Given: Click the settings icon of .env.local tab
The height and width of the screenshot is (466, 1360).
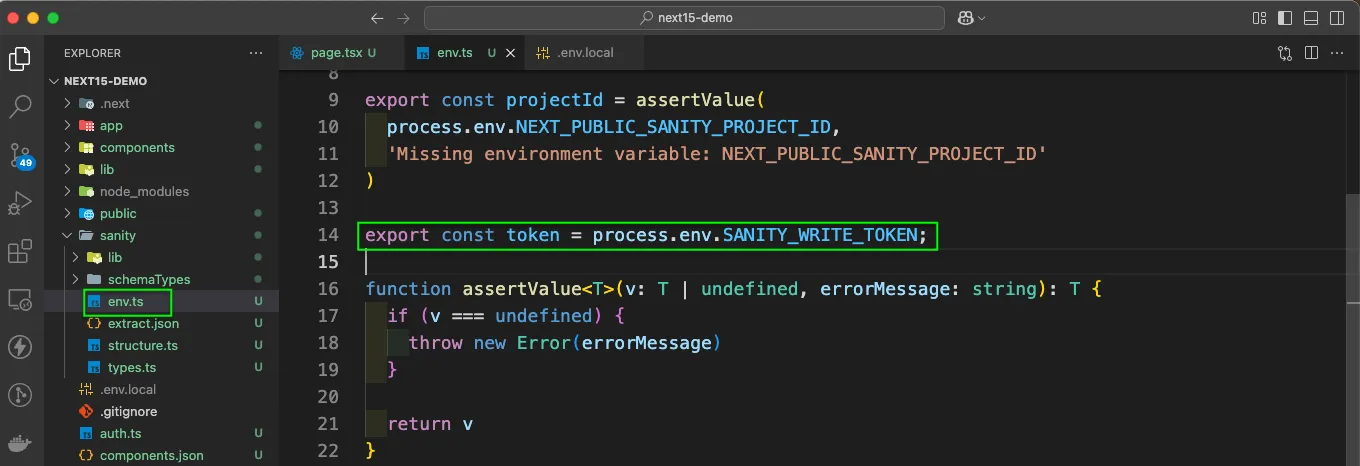Looking at the screenshot, I should [544, 53].
